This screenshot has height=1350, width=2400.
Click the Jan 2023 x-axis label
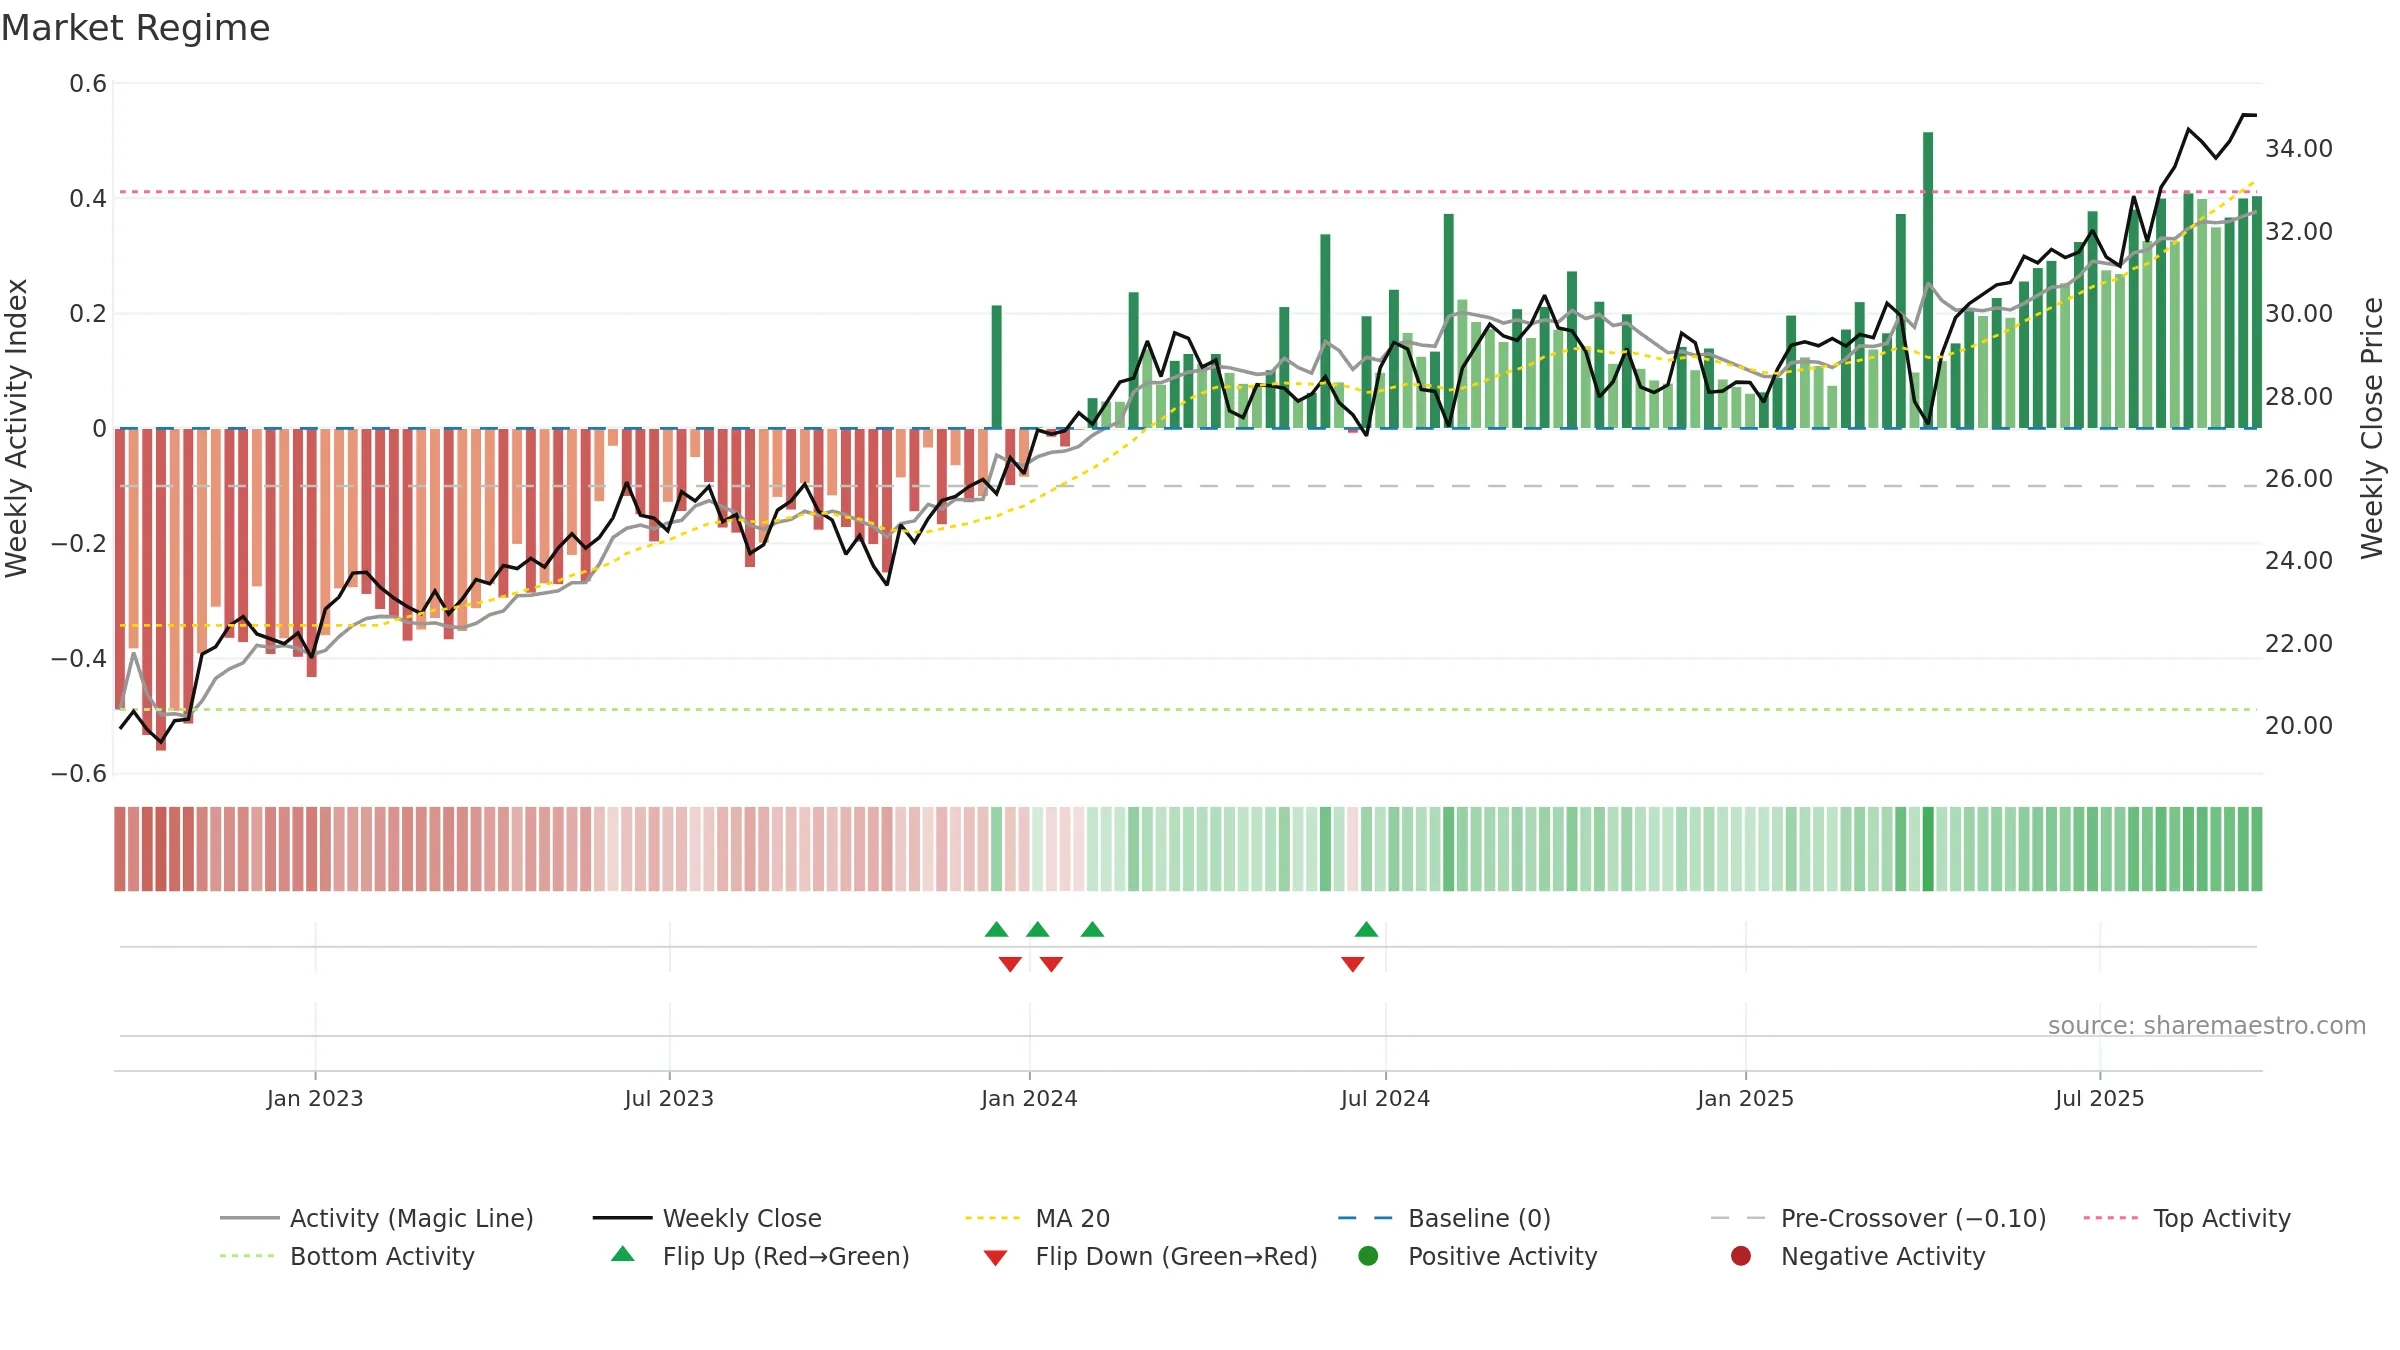coord(315,1099)
